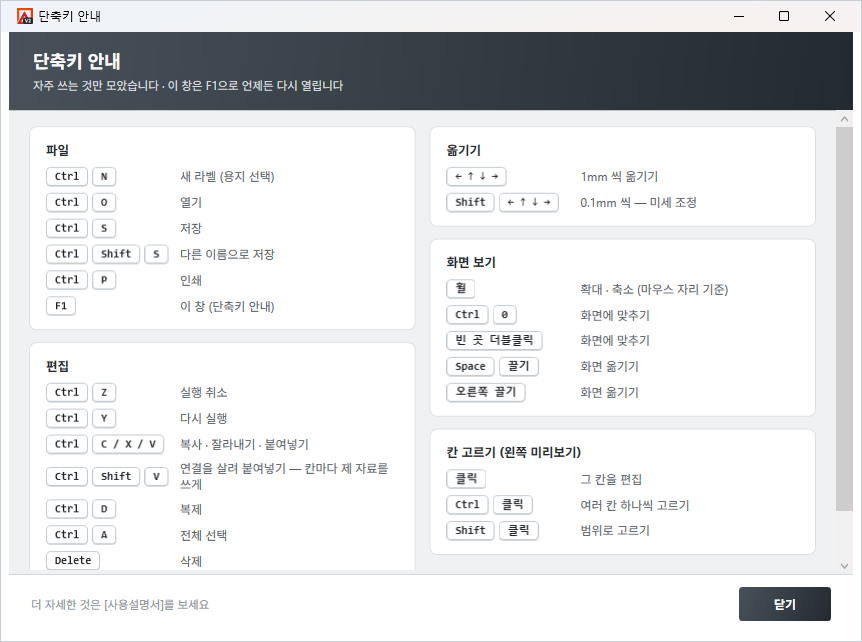Click the 편집 section heading
The image size is (862, 642).
click(57, 366)
